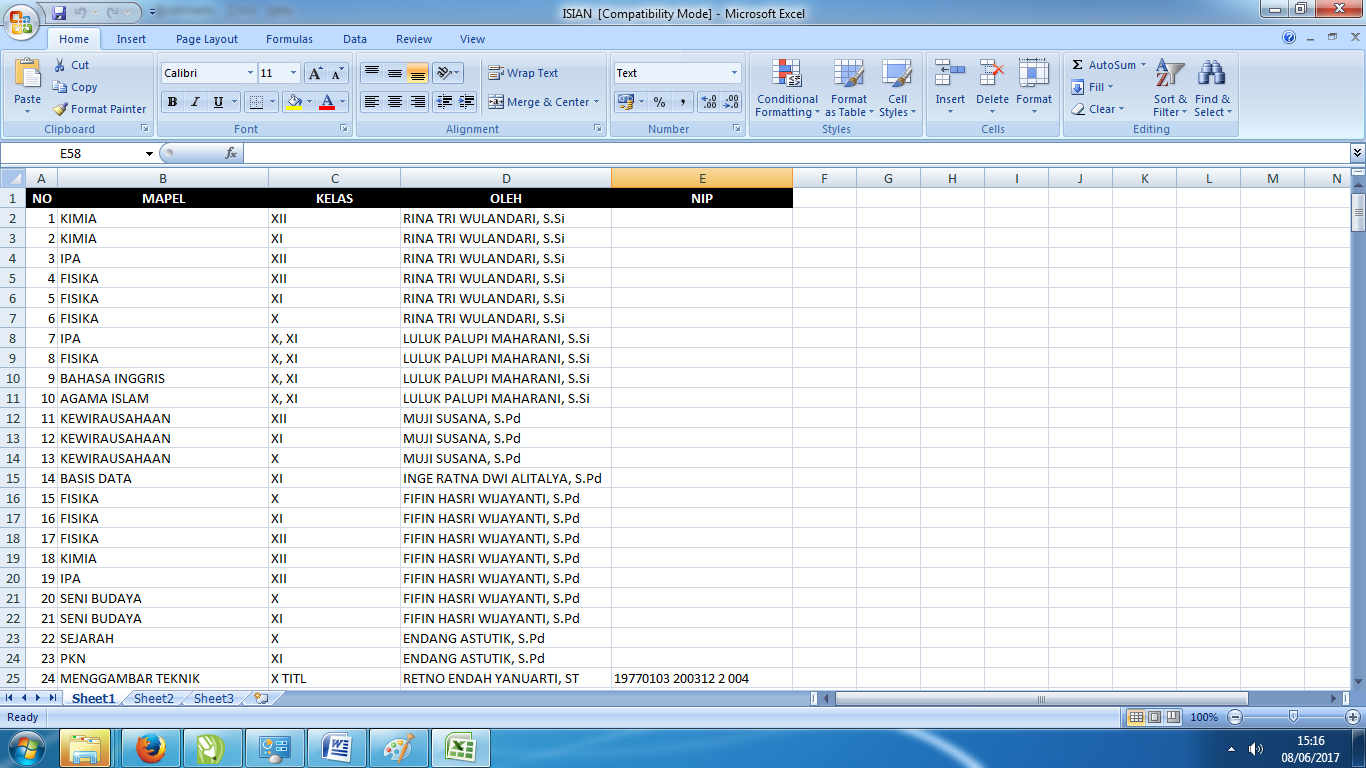The width and height of the screenshot is (1366, 768).
Task: Click the Center align icon
Action: tap(395, 102)
